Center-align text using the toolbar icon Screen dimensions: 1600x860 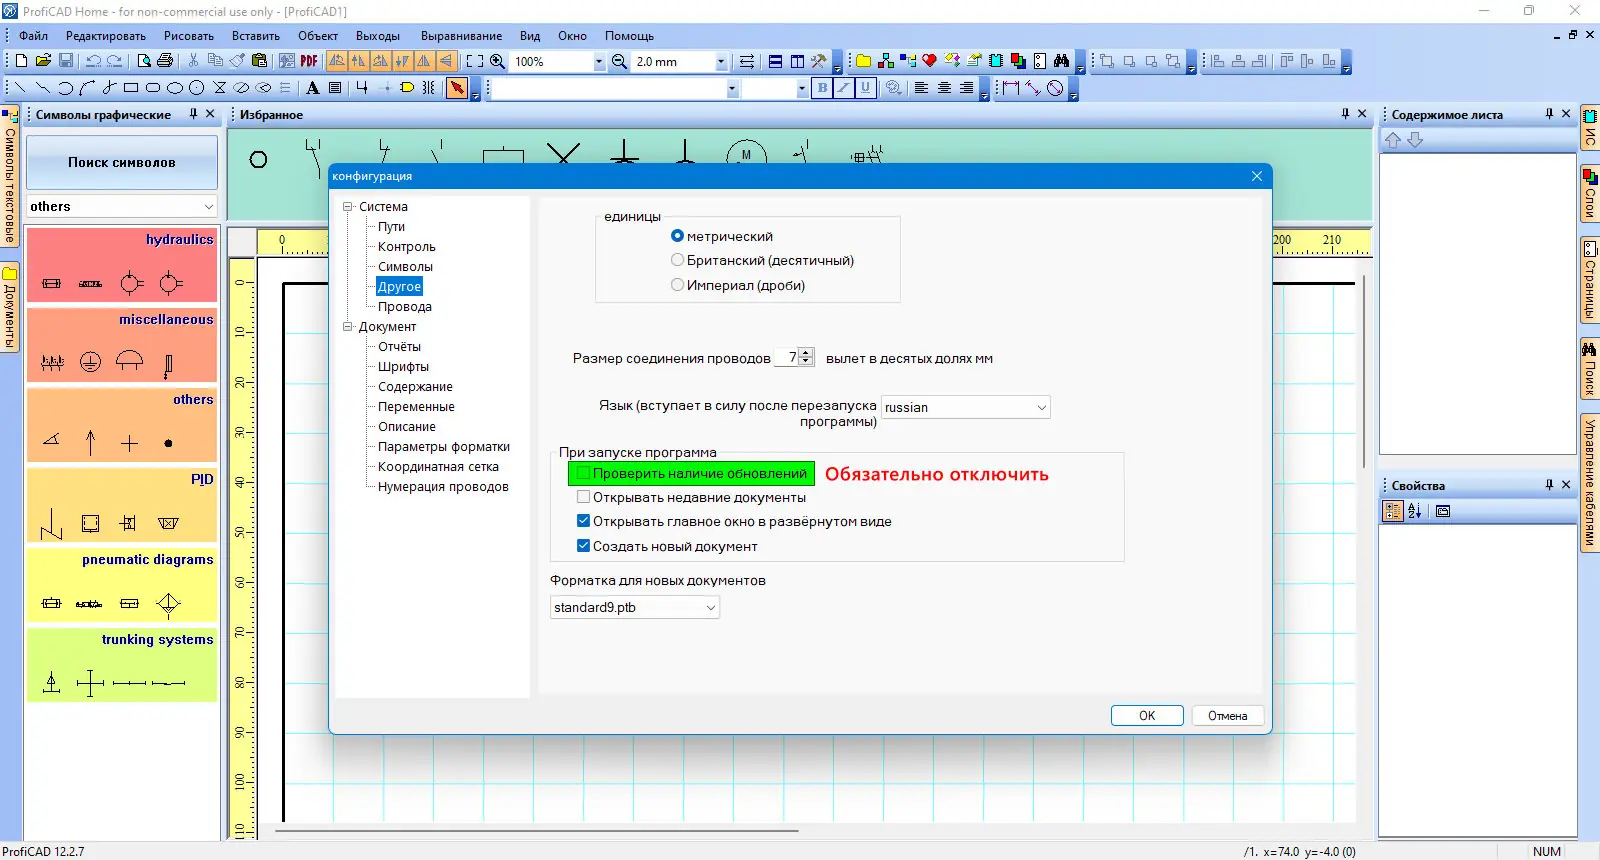click(x=944, y=88)
